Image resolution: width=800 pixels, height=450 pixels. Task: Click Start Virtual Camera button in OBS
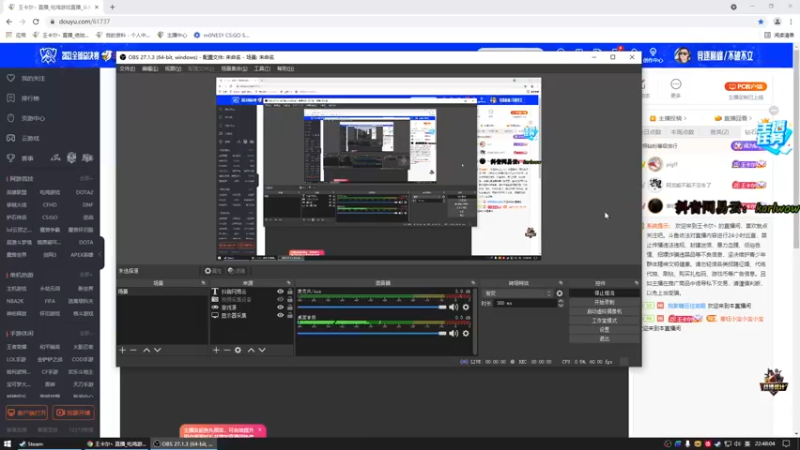604,311
